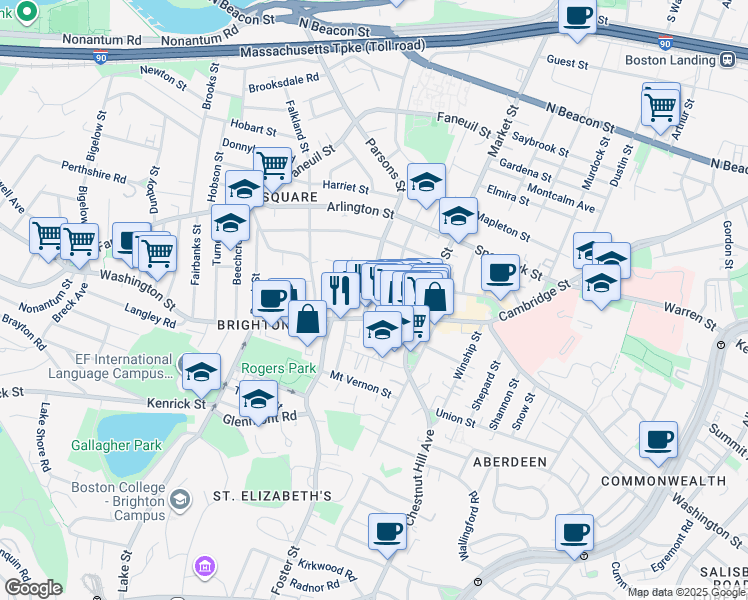Click the Gallagher Park label
This screenshot has height=600, width=748.
coord(117,445)
